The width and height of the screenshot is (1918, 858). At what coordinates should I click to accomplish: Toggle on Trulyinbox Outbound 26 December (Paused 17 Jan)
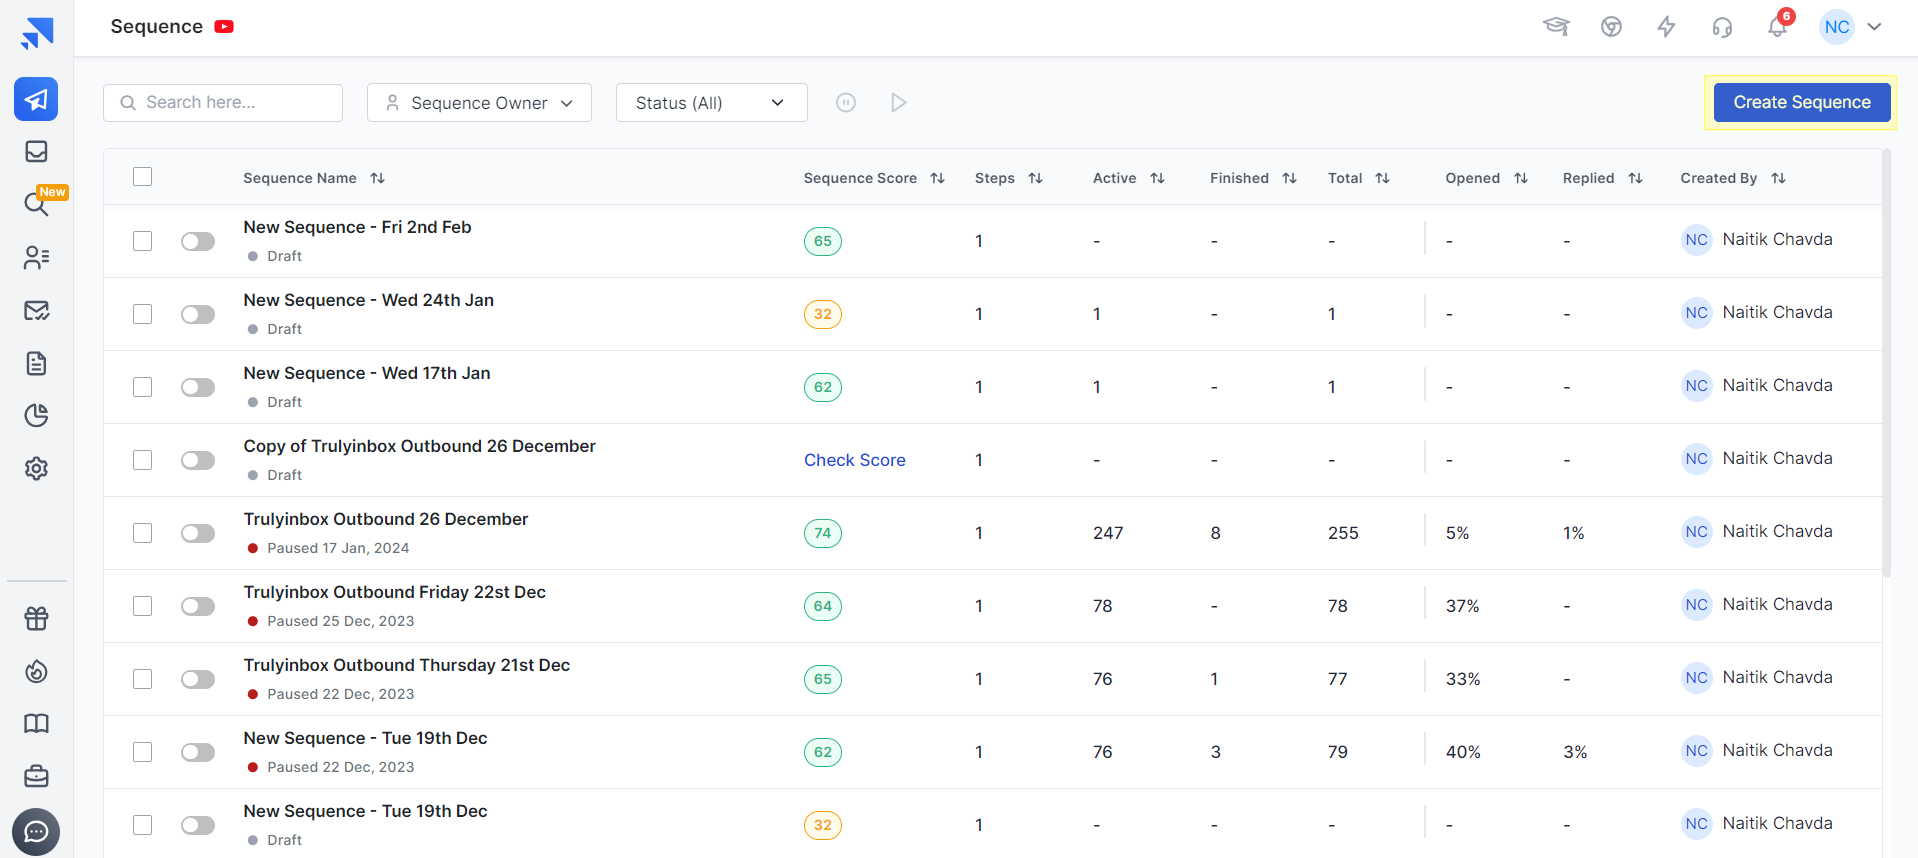(198, 533)
